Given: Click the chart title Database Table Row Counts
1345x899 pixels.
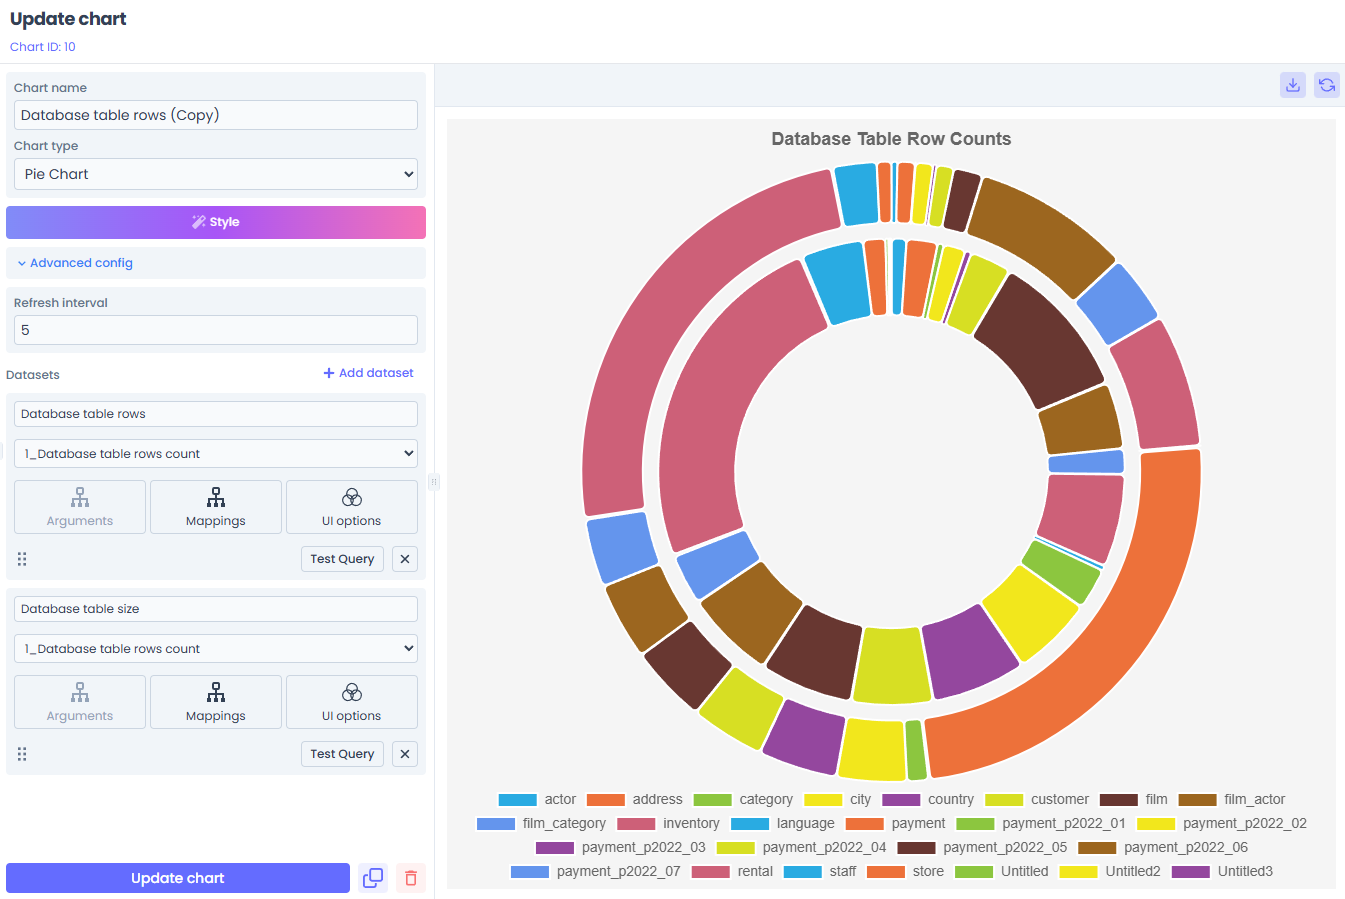Looking at the screenshot, I should click(891, 139).
